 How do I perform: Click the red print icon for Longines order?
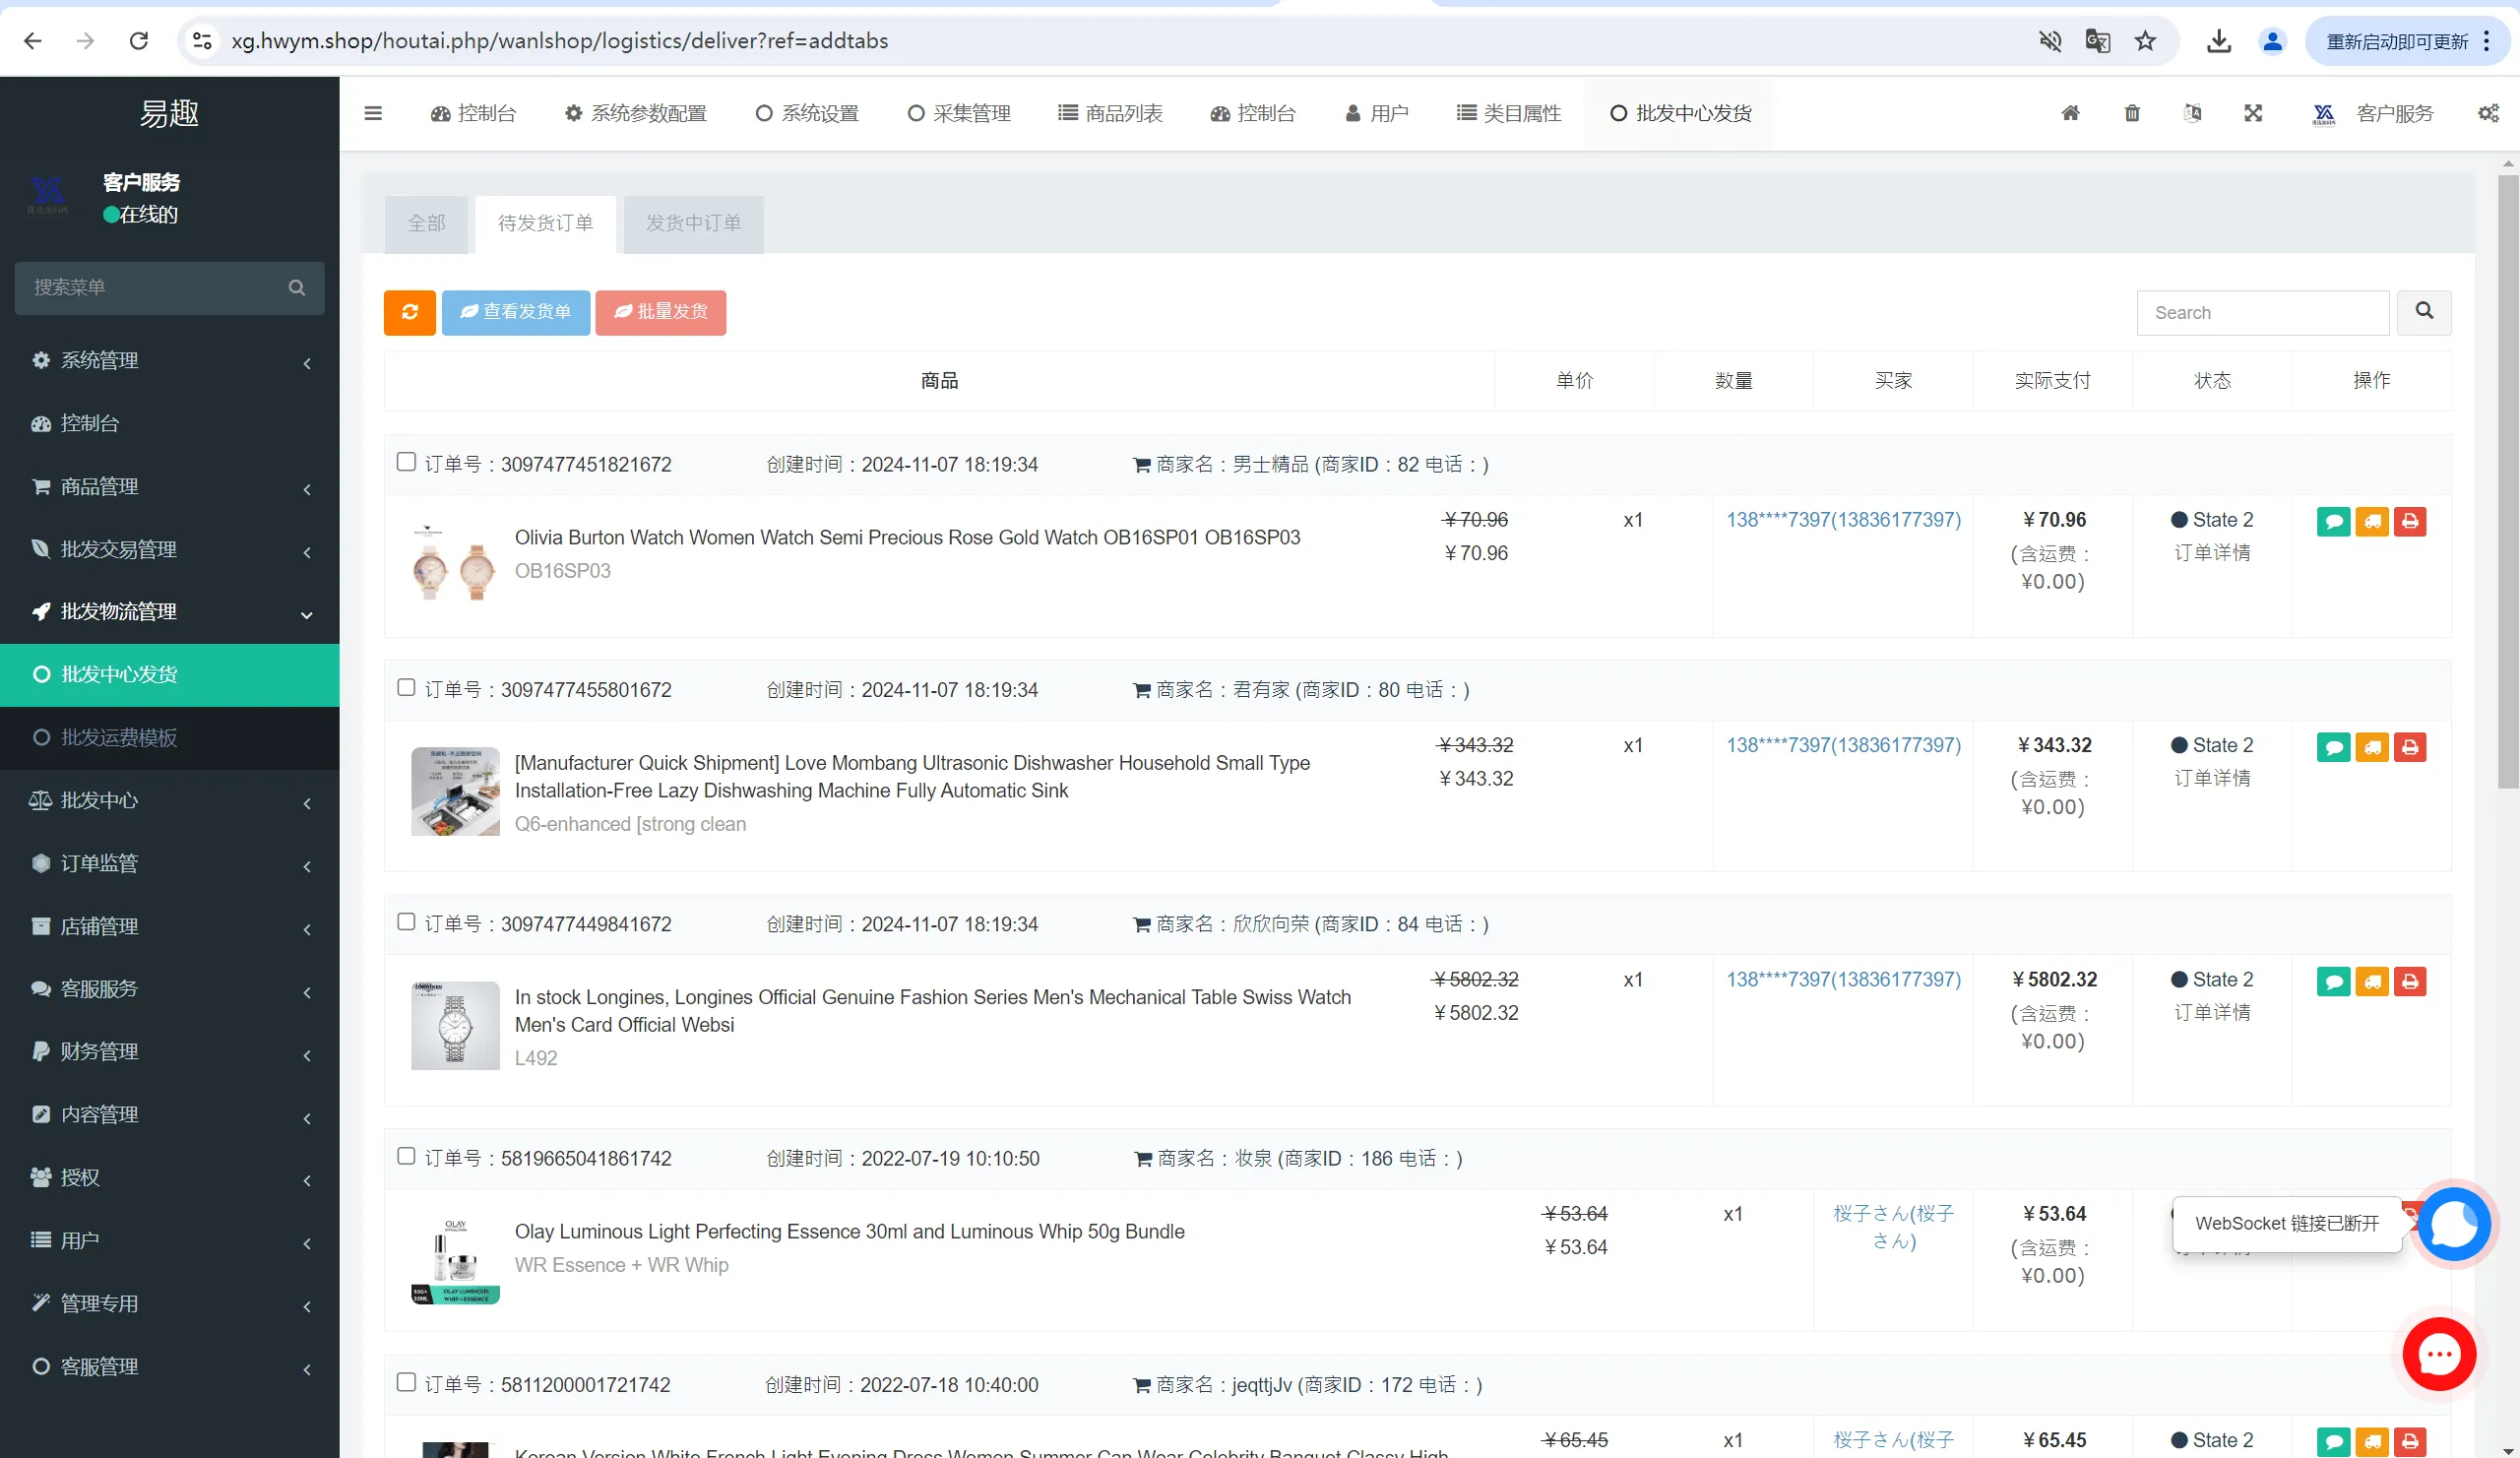point(2410,981)
